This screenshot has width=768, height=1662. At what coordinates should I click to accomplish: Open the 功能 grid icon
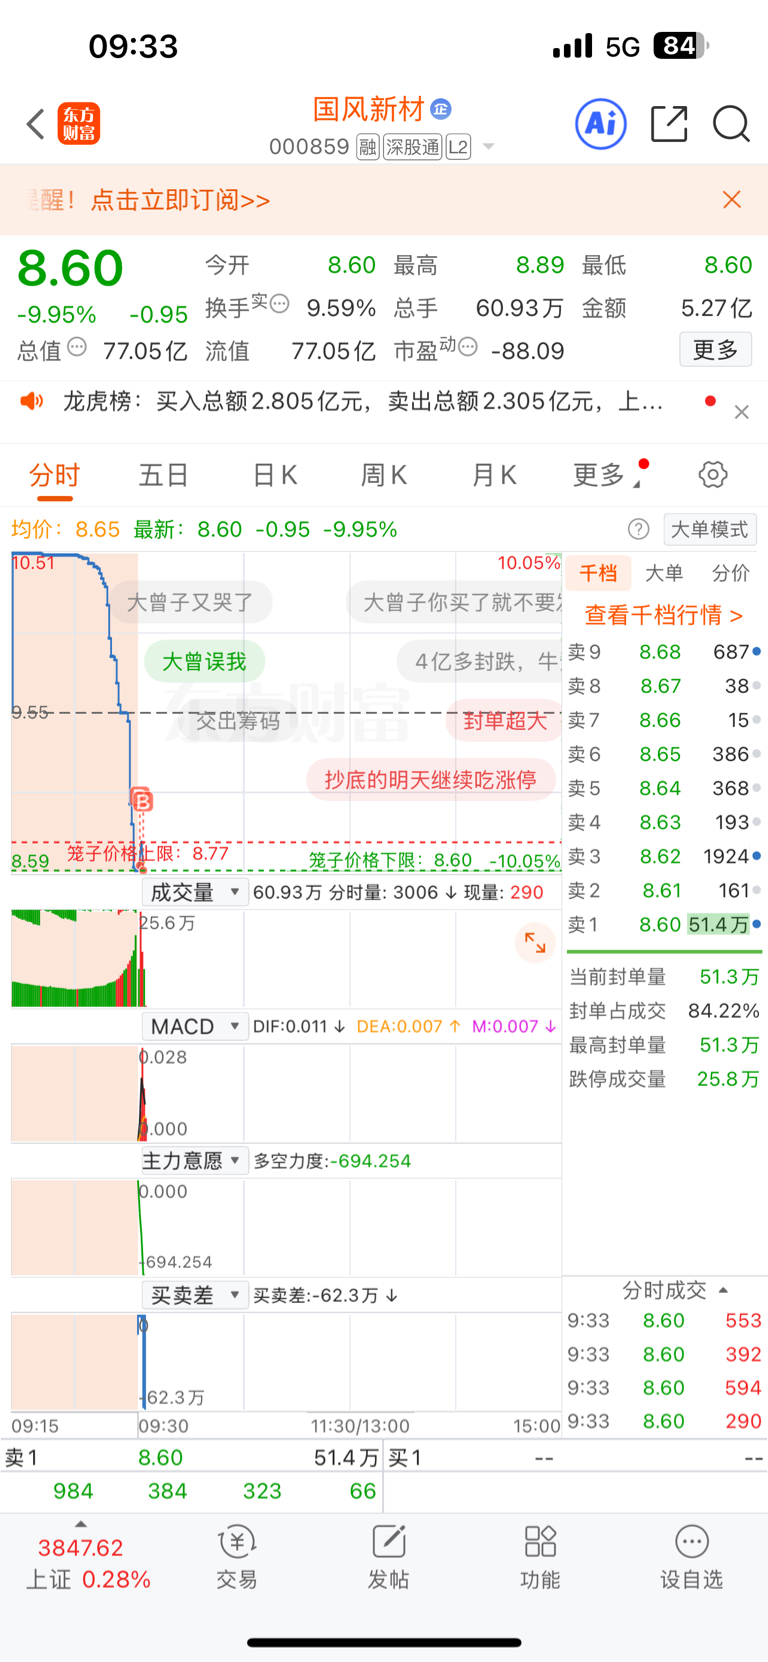[540, 1542]
